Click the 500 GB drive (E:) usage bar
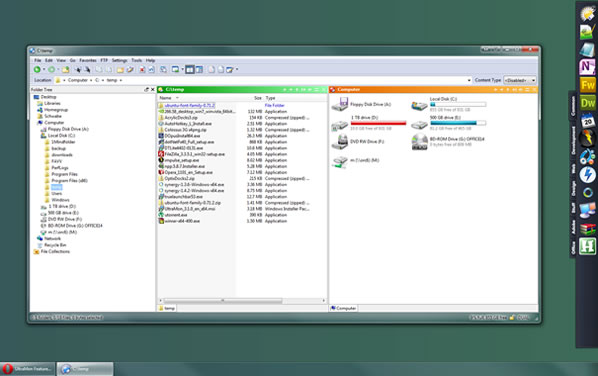Screen dimensions: 598x376 [458, 123]
